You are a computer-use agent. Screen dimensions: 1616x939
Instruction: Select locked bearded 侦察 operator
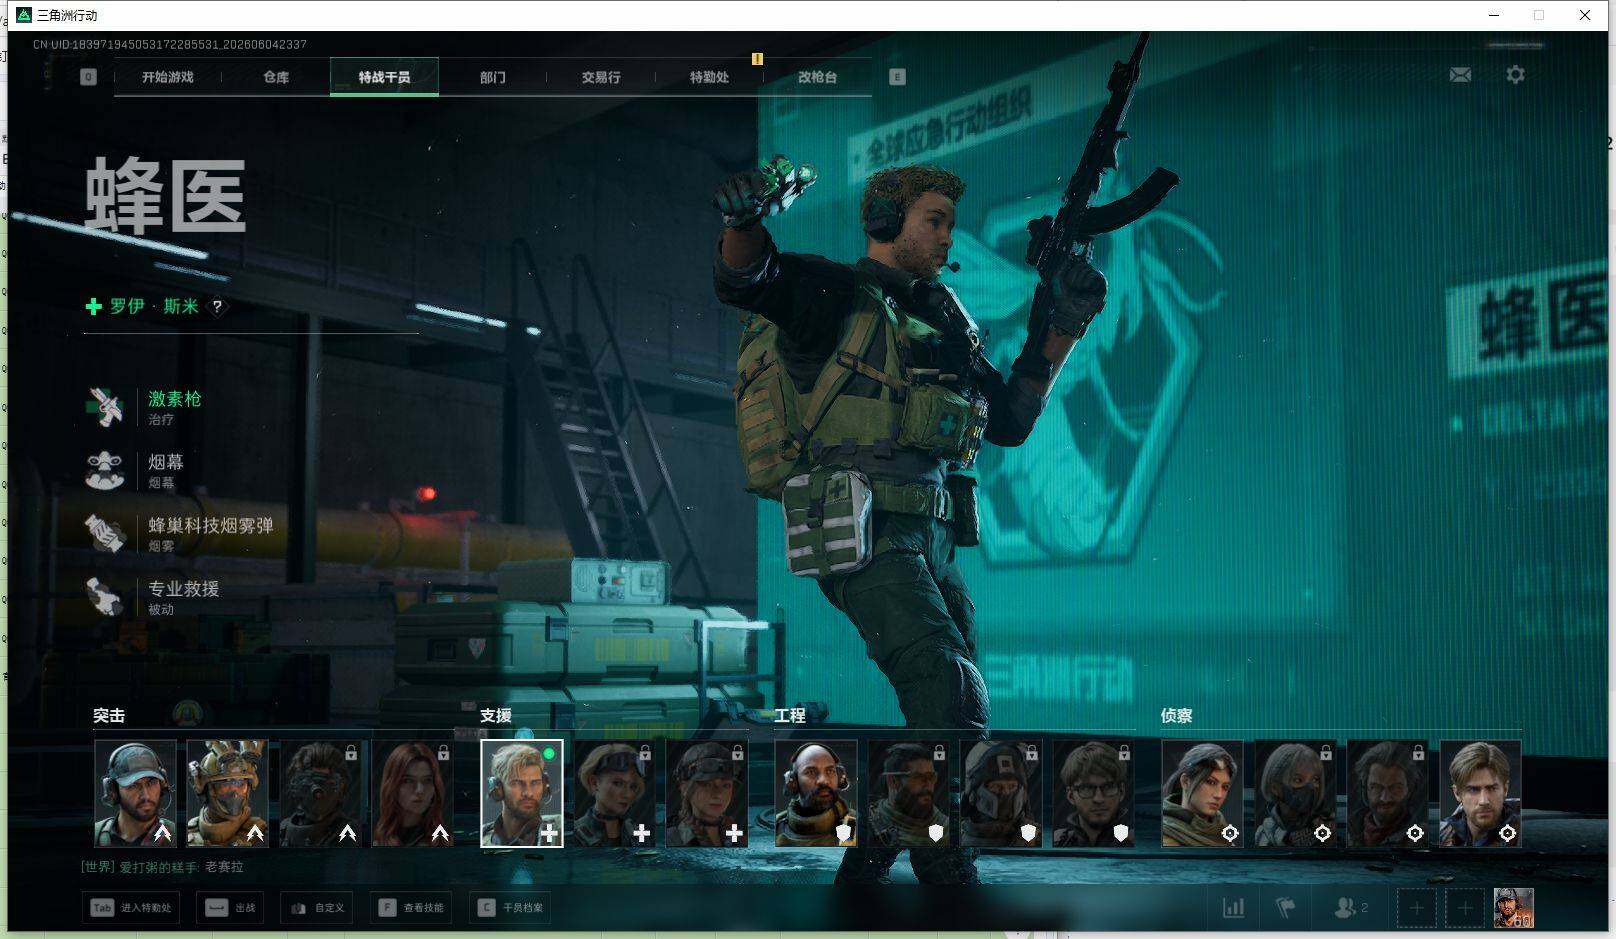coord(1387,793)
